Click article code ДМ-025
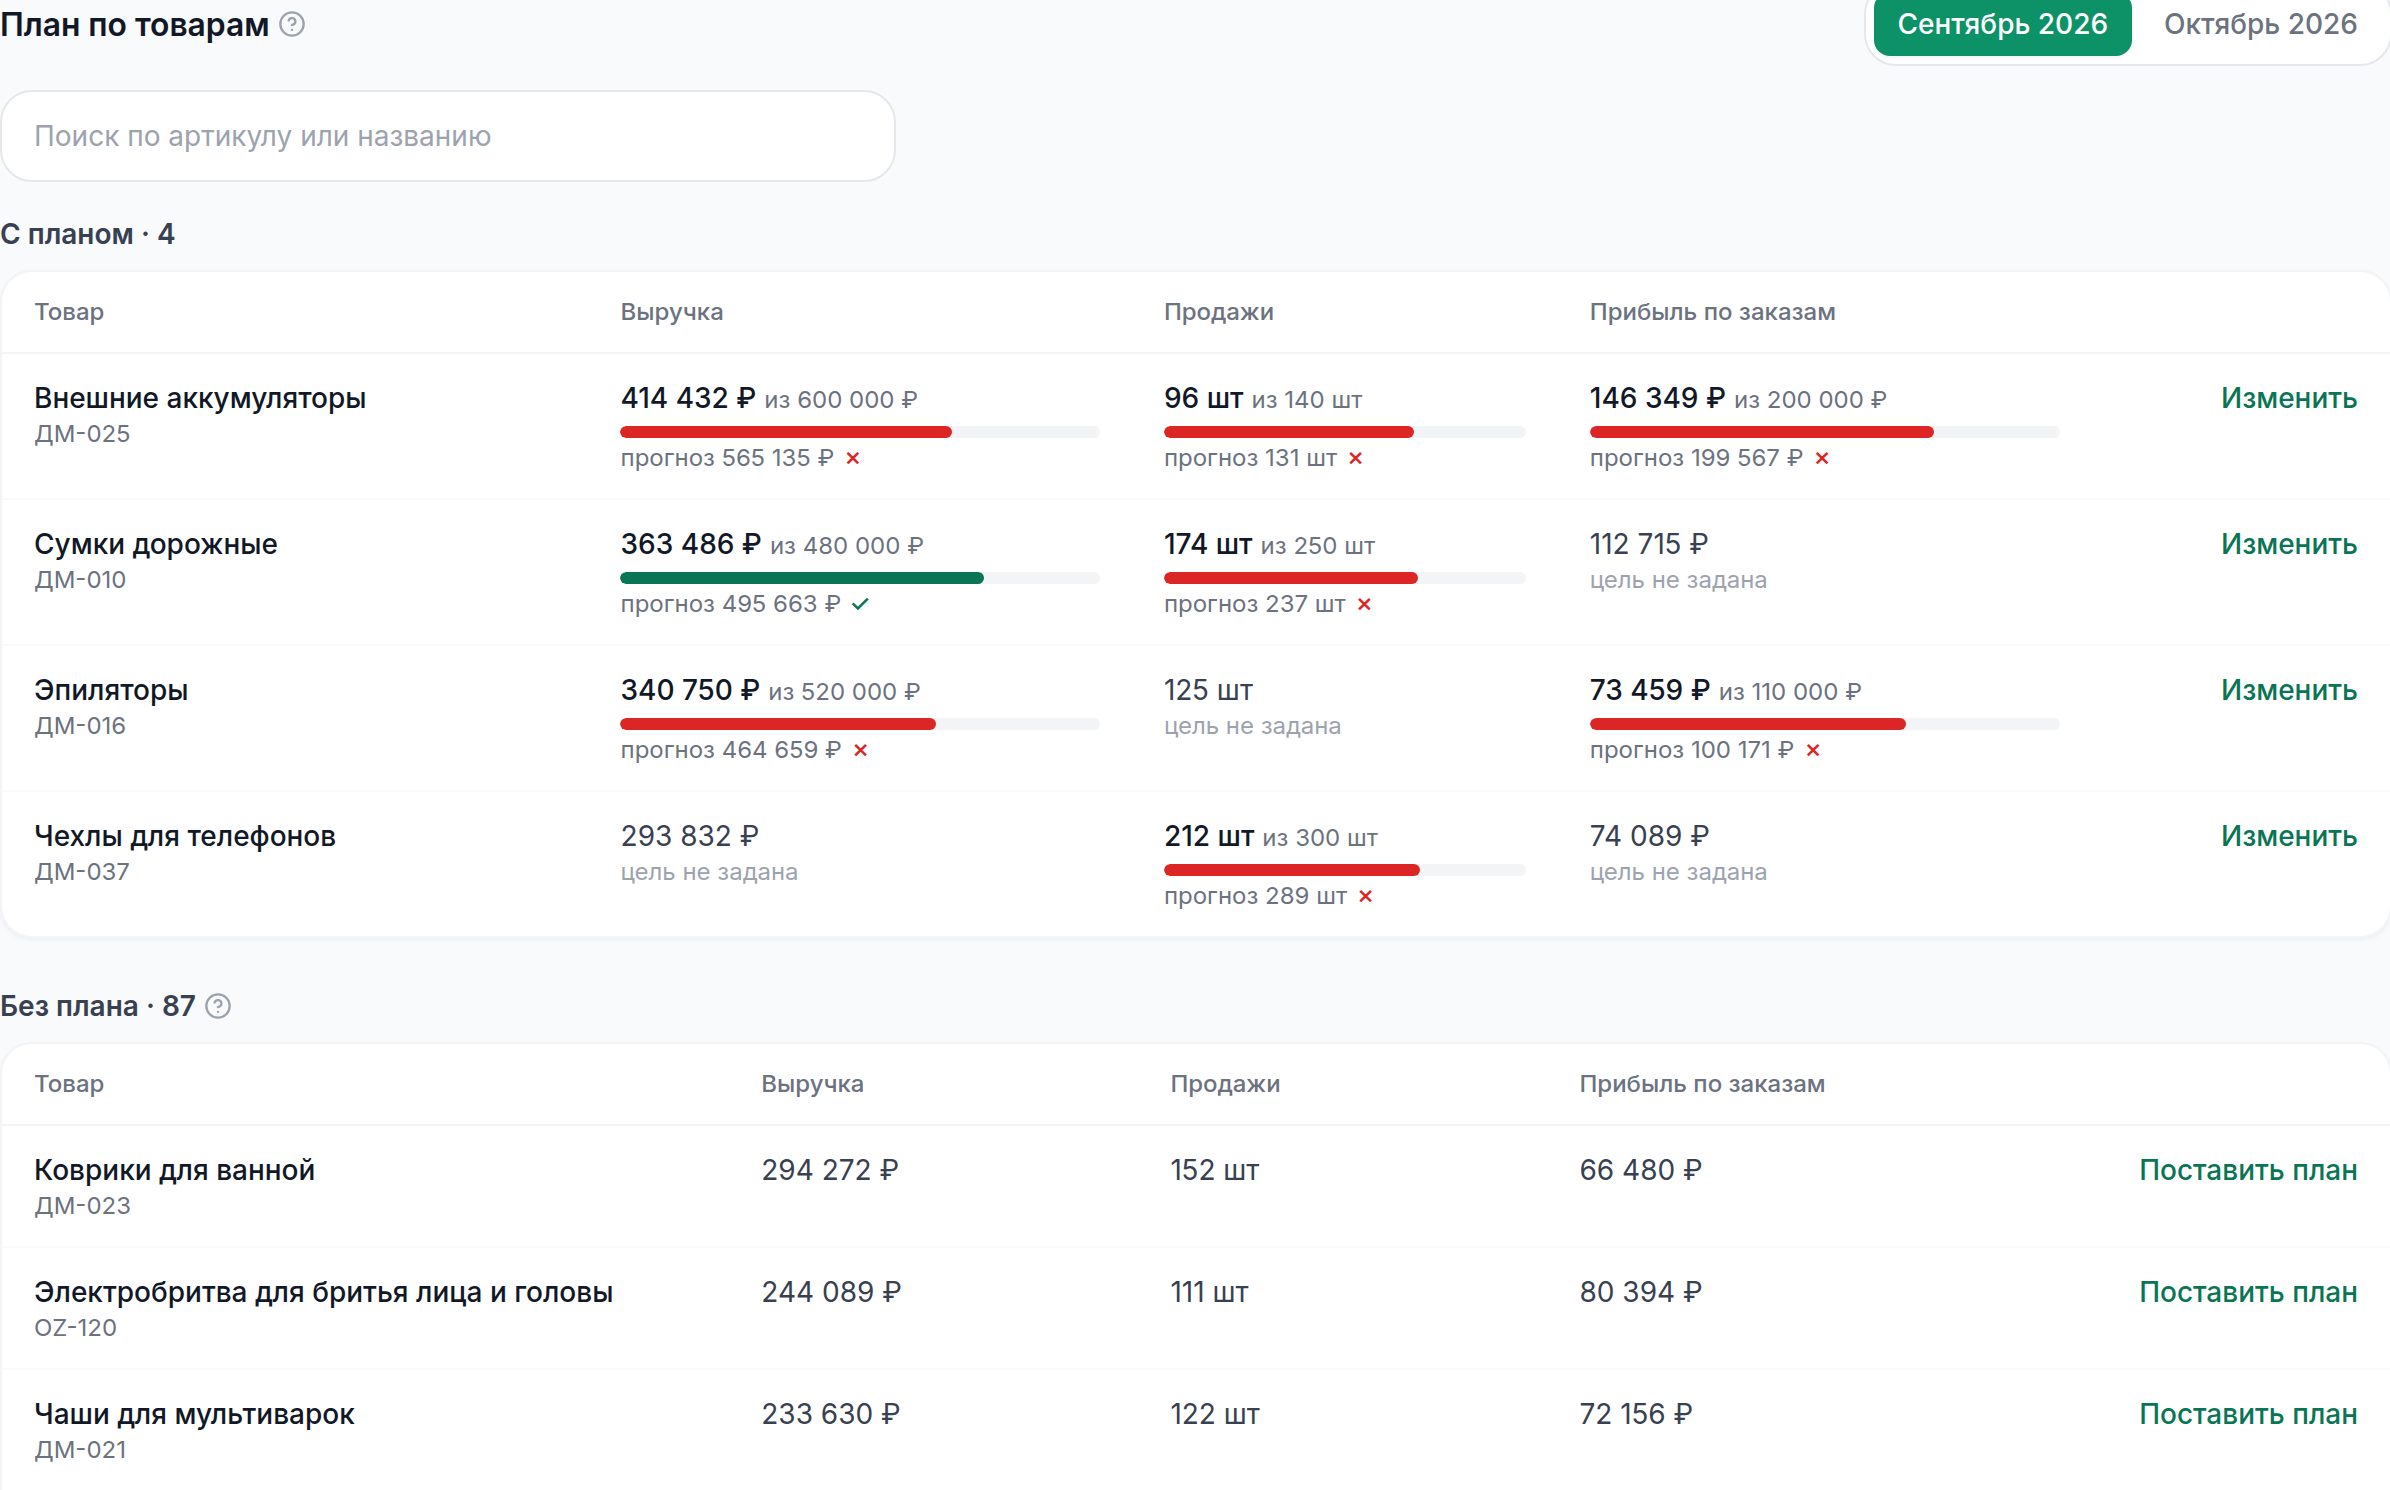This screenshot has width=2390, height=1490. [x=82, y=434]
